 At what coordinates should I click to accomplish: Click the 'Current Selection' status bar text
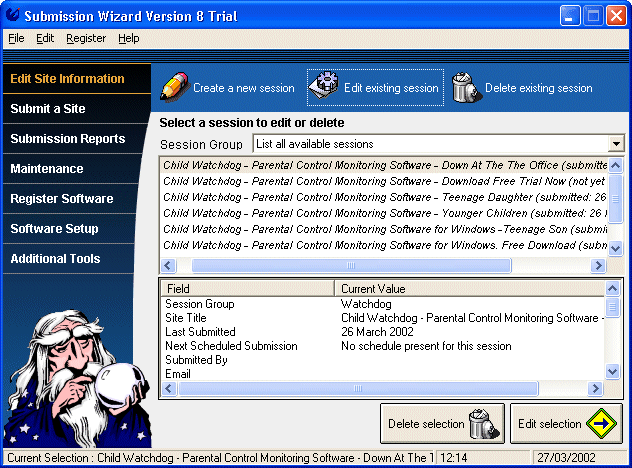click(x=220, y=458)
